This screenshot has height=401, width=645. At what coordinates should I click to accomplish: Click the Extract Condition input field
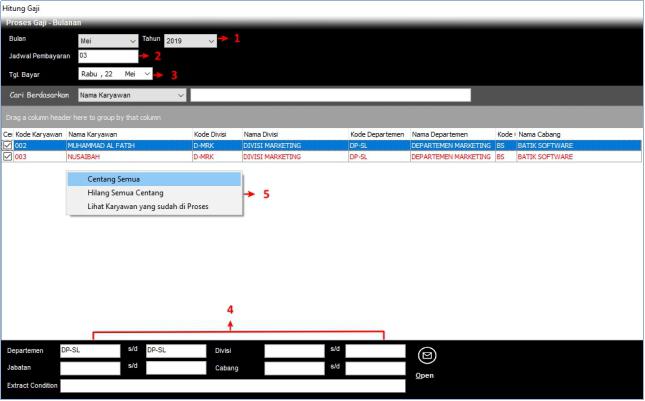tap(232, 385)
